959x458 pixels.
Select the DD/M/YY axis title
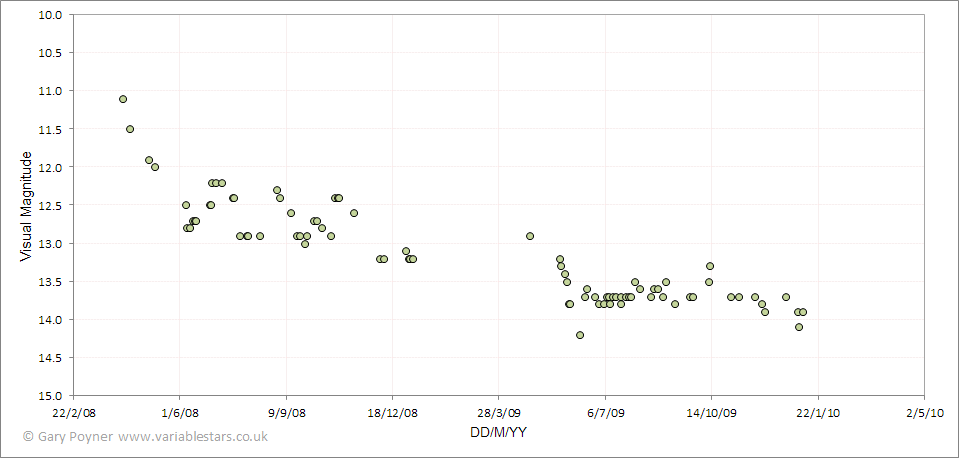tap(498, 433)
